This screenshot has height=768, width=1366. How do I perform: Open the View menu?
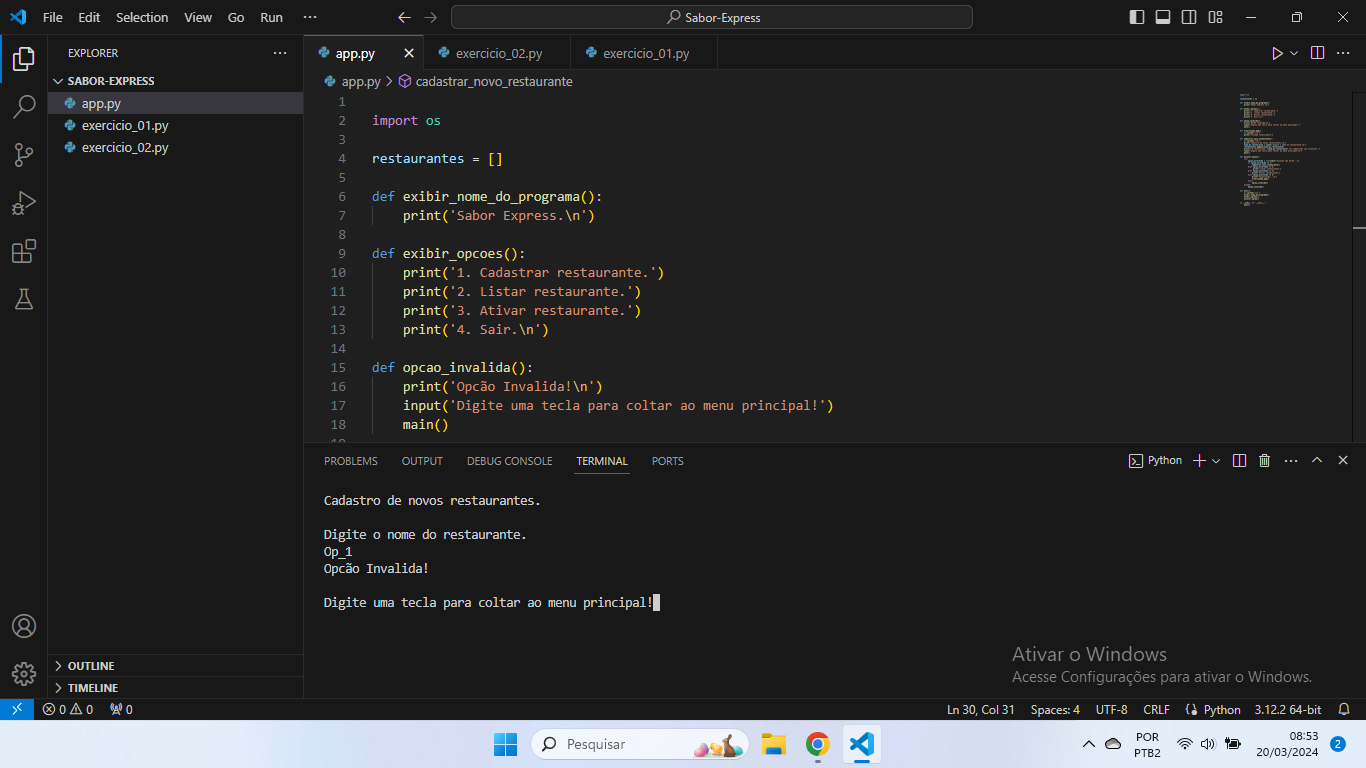pos(198,17)
